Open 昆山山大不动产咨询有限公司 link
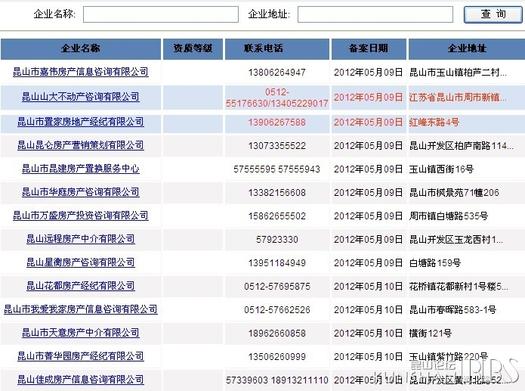Viewport: 525px width, 391px height. pos(81,97)
